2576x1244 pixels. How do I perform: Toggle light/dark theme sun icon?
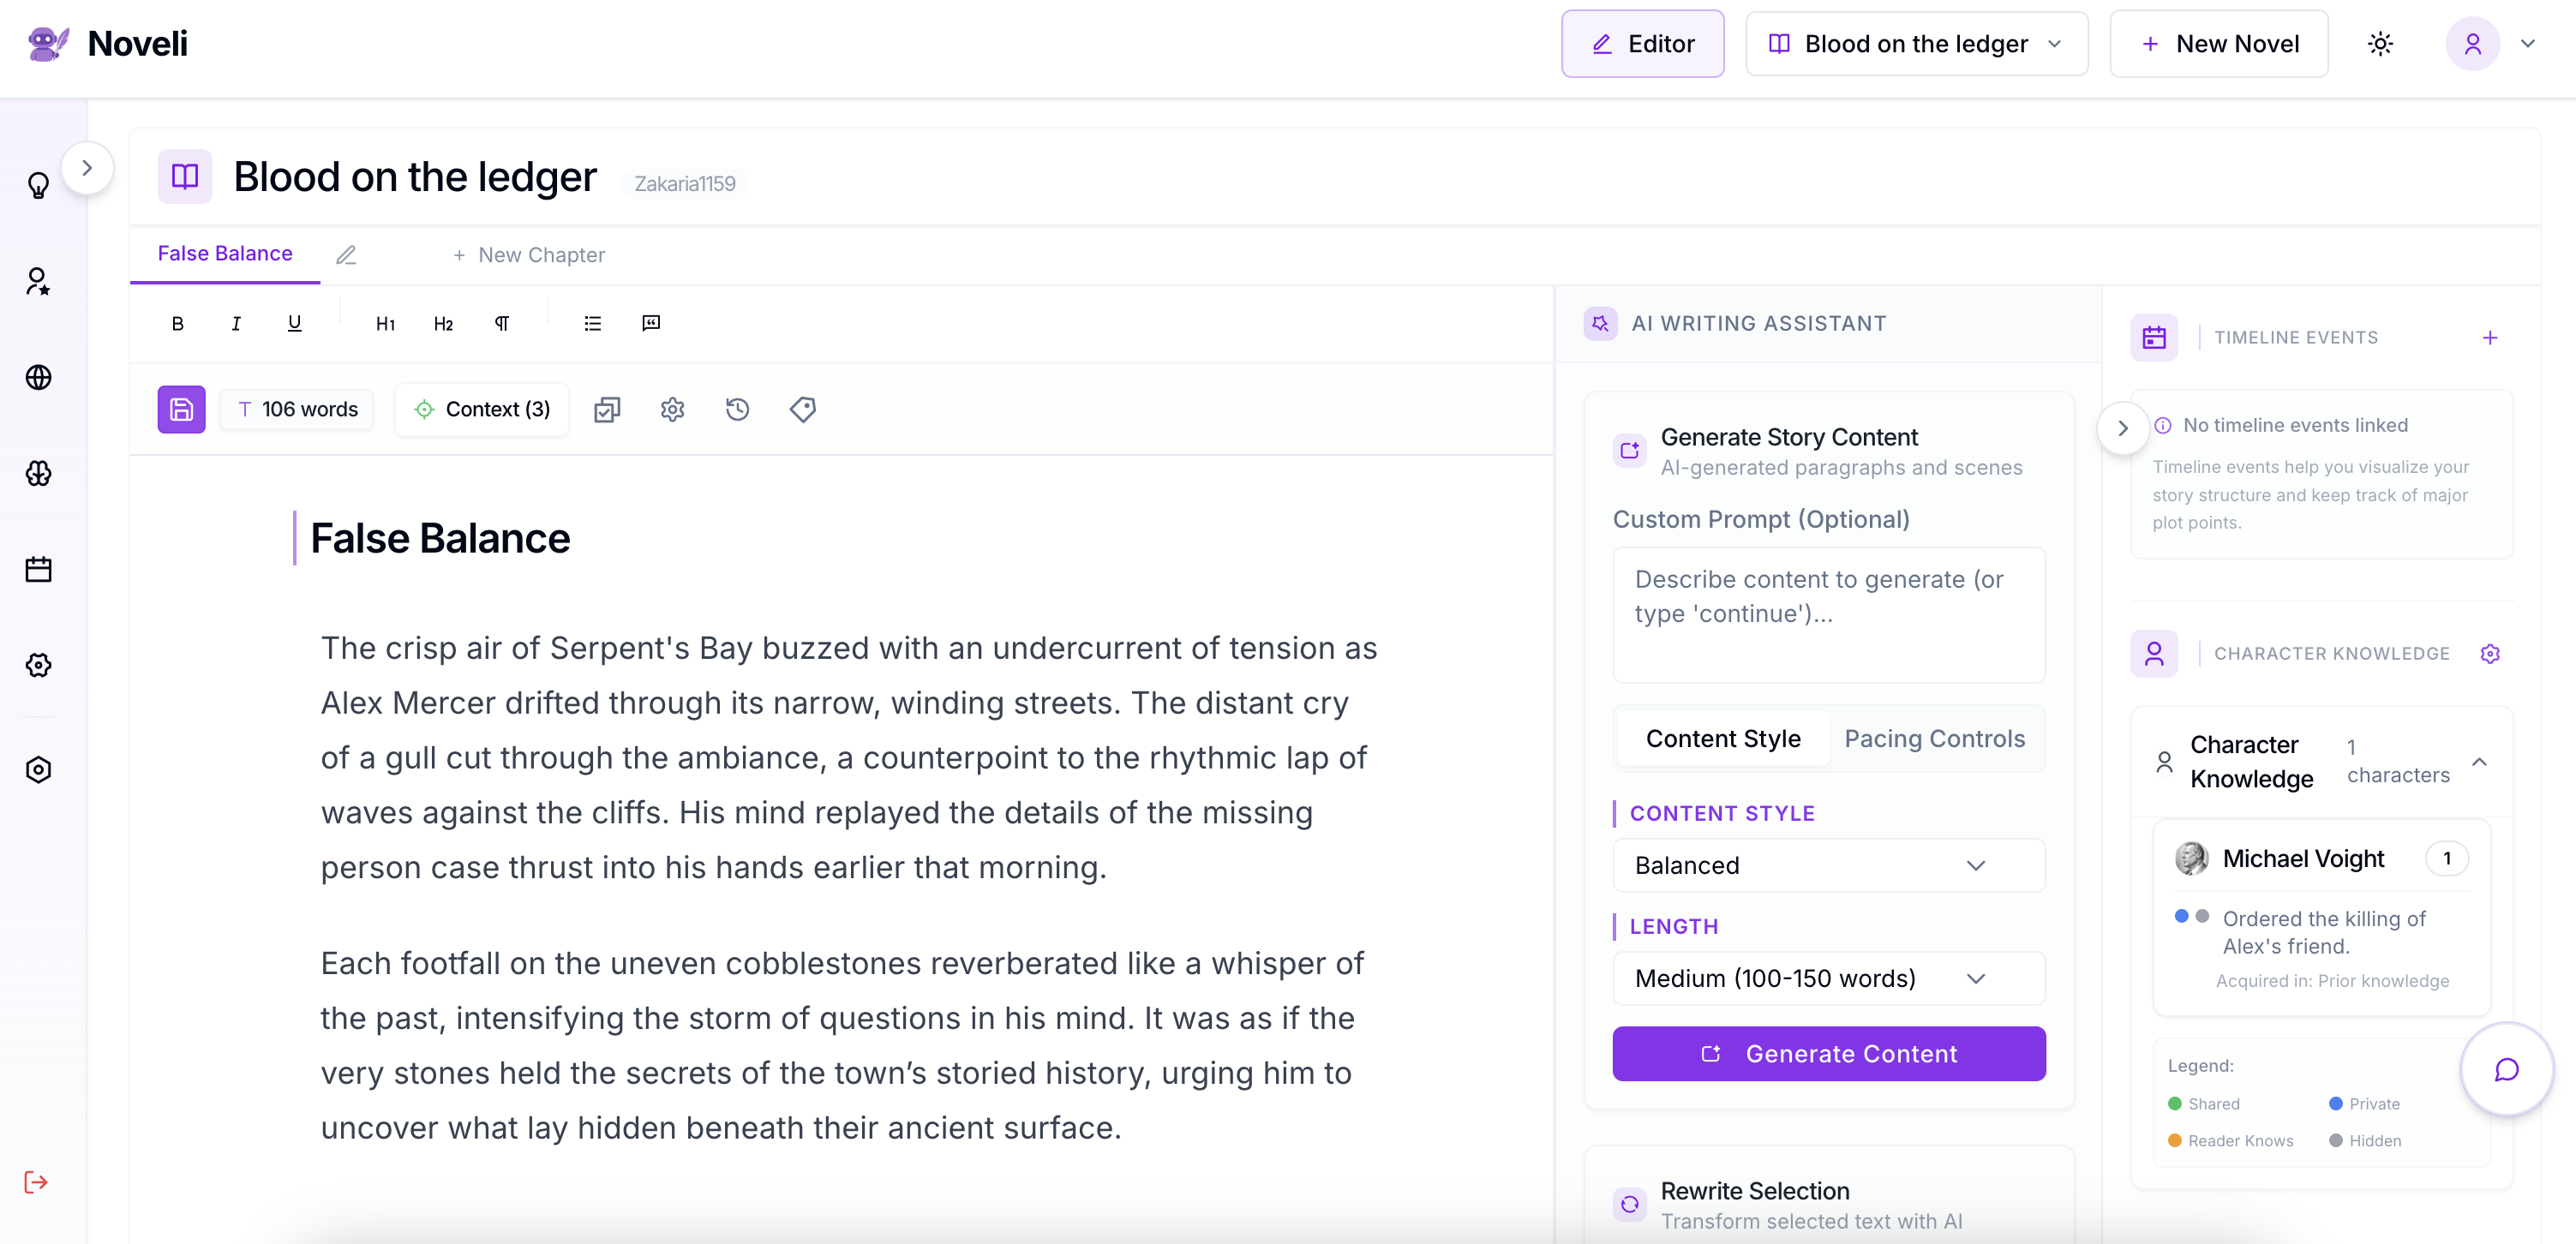2380,44
